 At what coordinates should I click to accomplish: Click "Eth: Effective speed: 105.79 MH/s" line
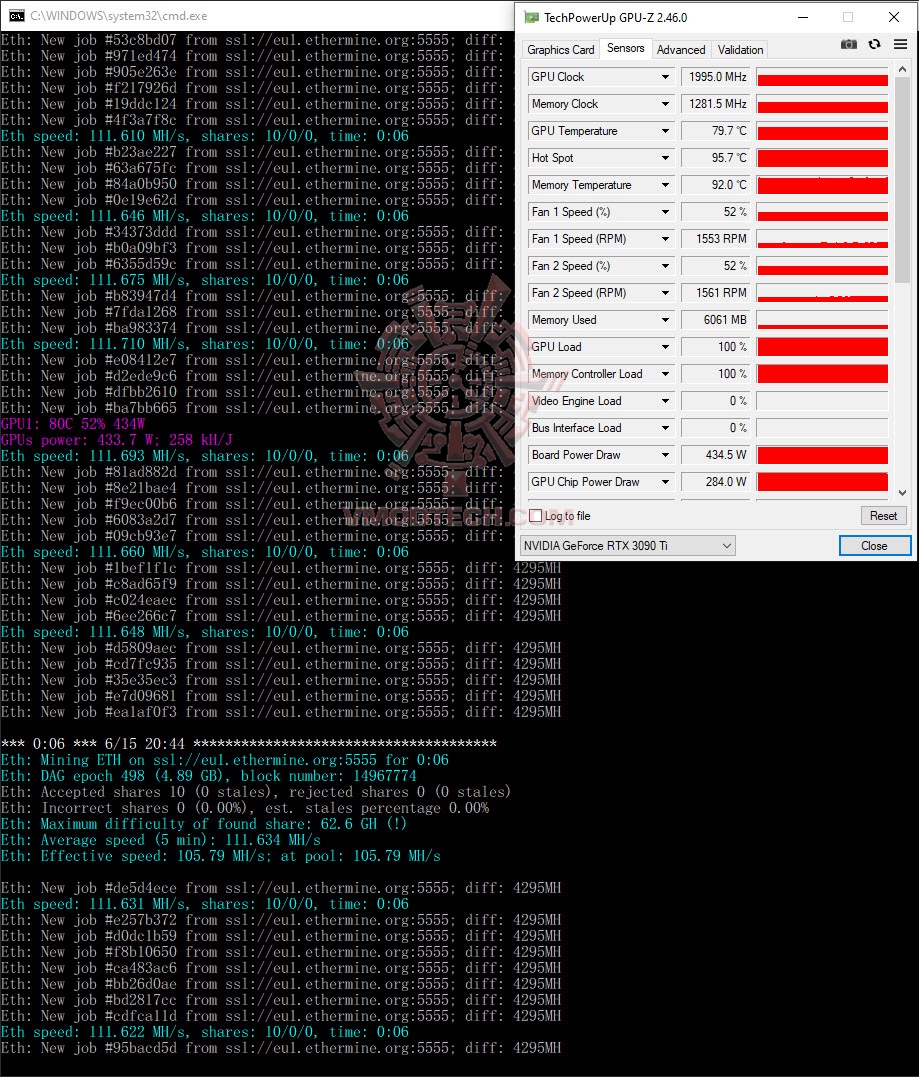click(x=220, y=856)
